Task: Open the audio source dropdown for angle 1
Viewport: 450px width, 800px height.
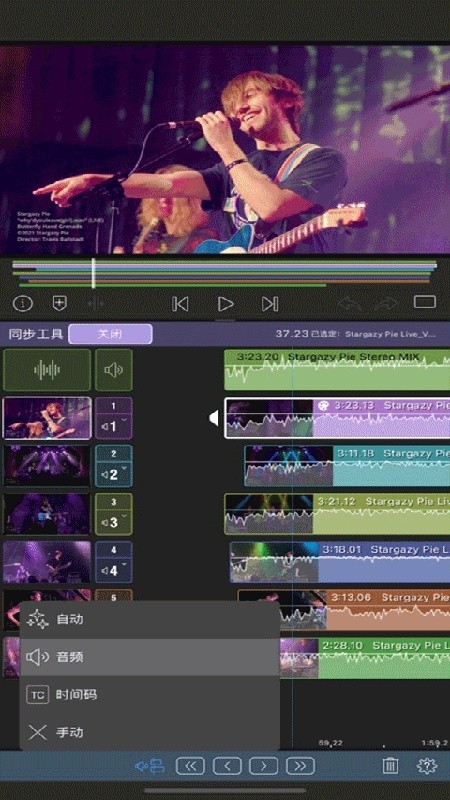Action: point(114,427)
